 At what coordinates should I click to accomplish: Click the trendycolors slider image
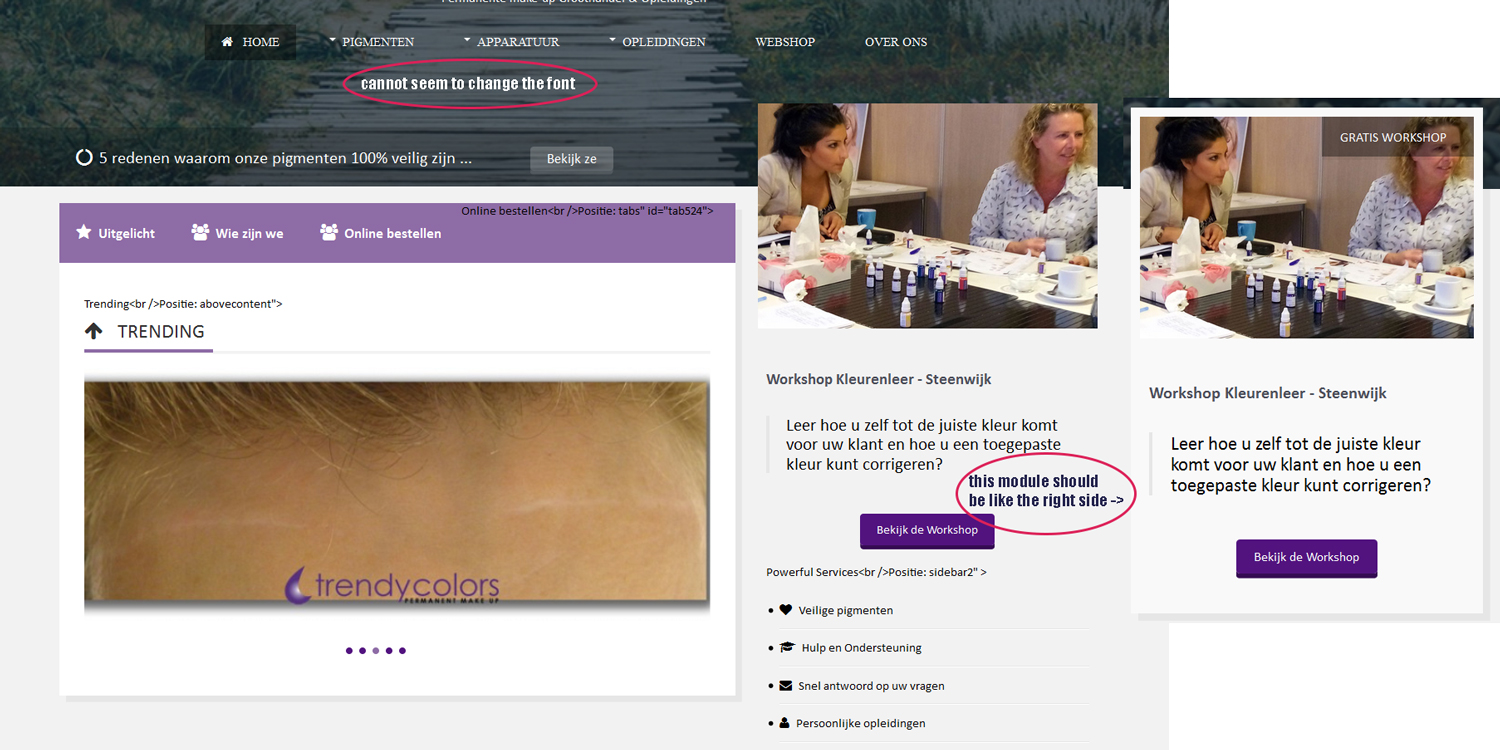tap(397, 494)
